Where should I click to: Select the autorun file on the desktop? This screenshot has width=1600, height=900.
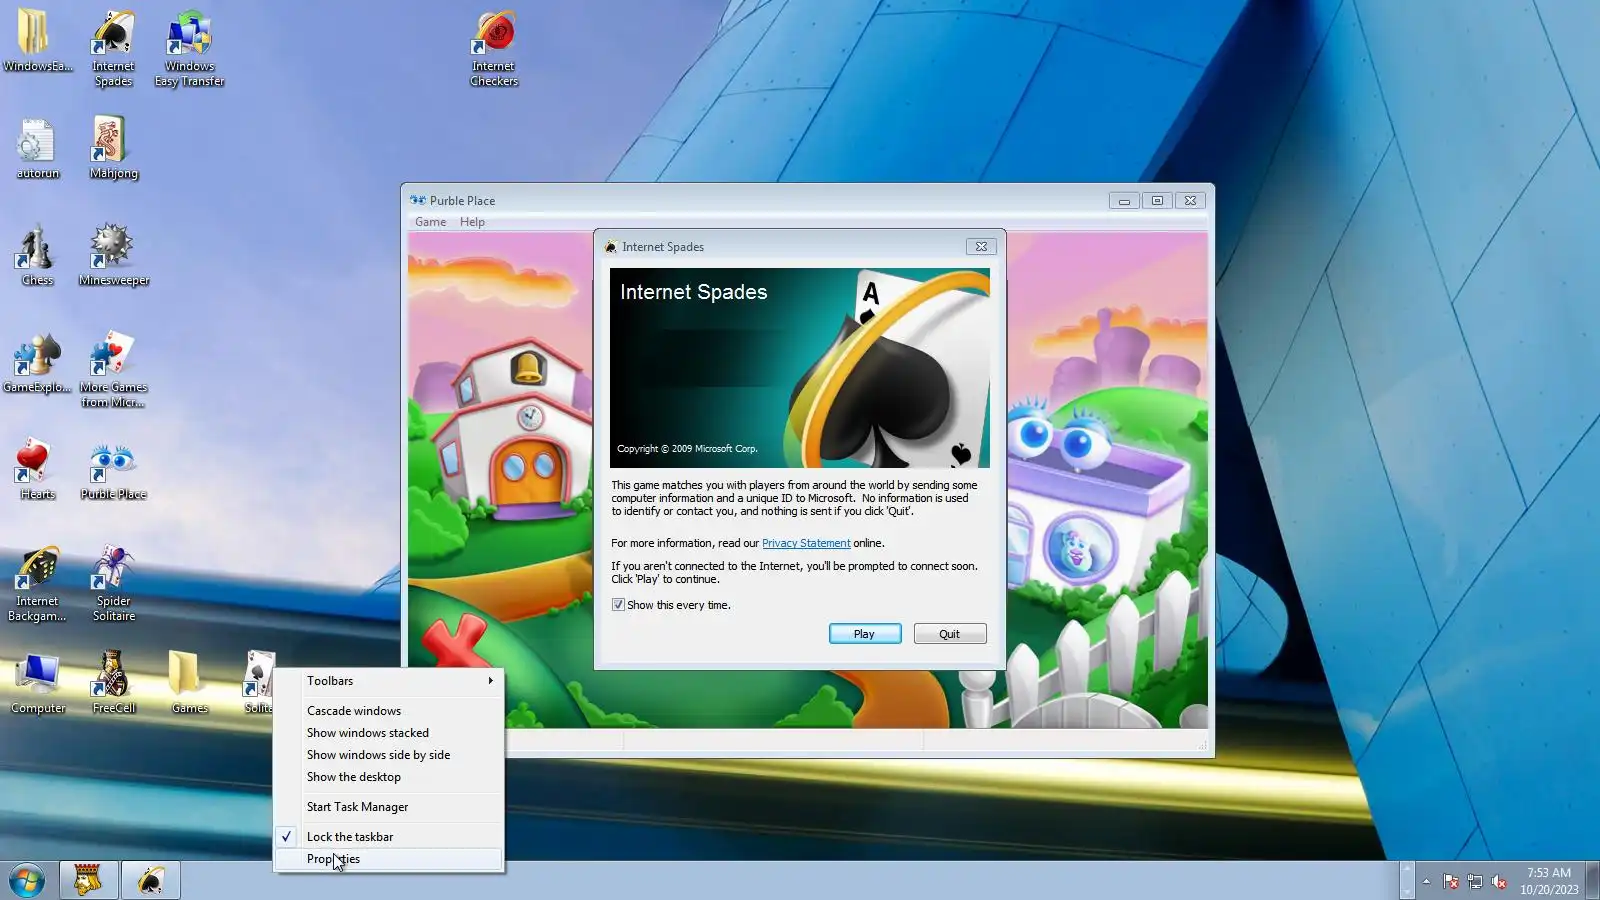coord(37,148)
